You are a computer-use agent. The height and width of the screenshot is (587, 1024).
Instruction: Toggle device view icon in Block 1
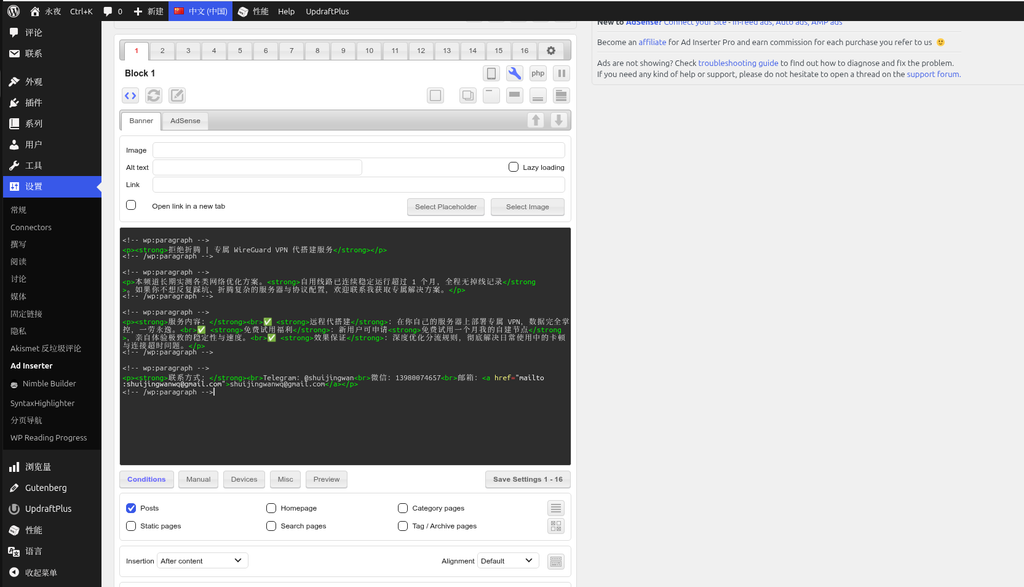pyautogui.click(x=491, y=73)
